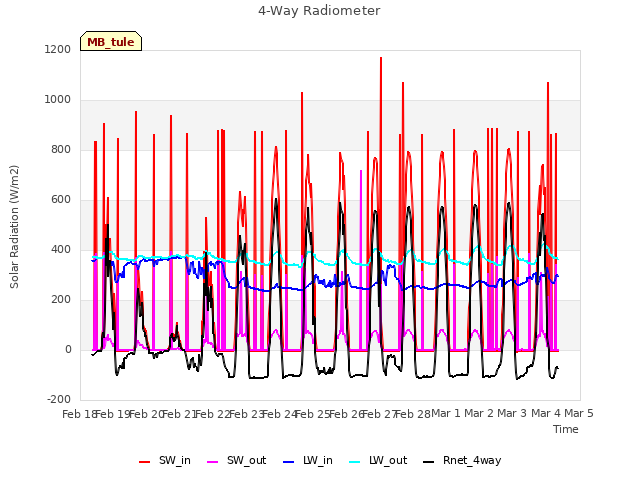Click the 200 y-axis tick label
Image resolution: width=640 pixels, height=480 pixels.
(x=61, y=300)
